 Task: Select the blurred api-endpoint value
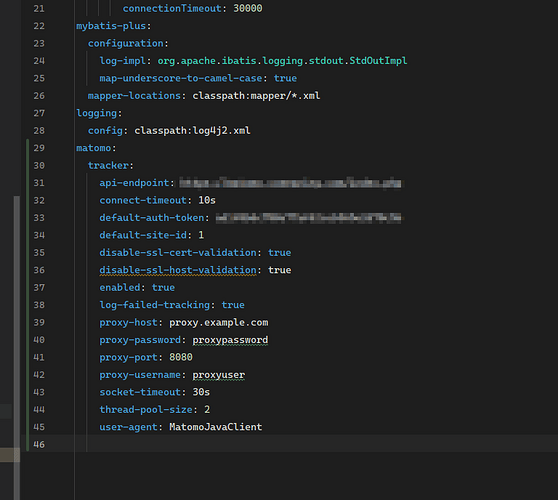tap(290, 183)
